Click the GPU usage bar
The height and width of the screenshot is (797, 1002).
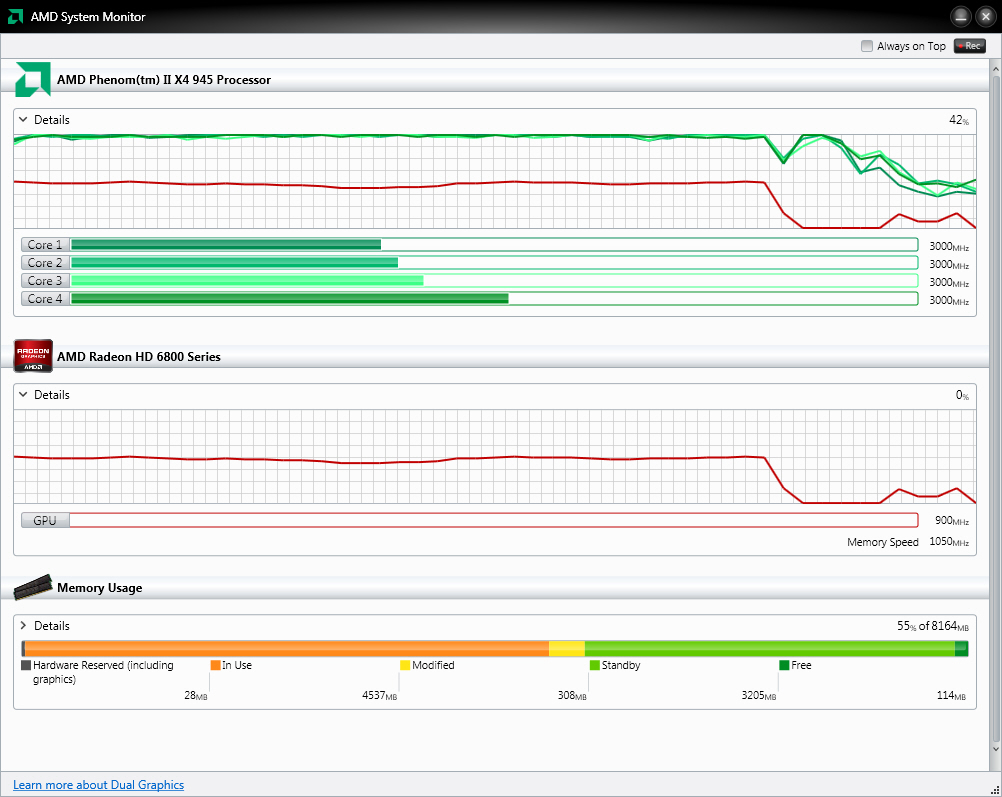coord(494,520)
